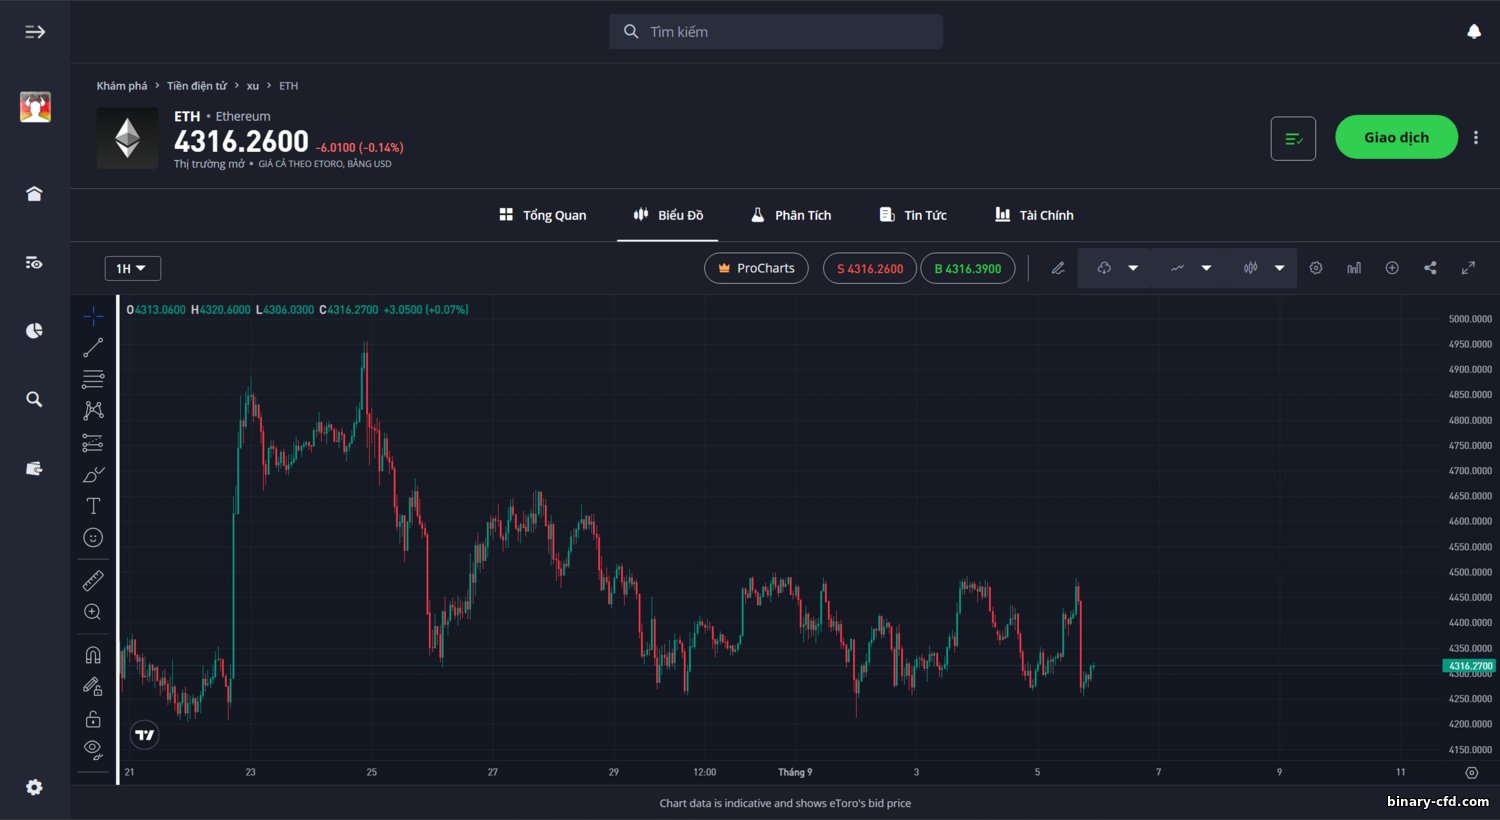The height and width of the screenshot is (820, 1500).
Task: Click the zoom in magnifier tool
Action: pyautogui.click(x=93, y=612)
